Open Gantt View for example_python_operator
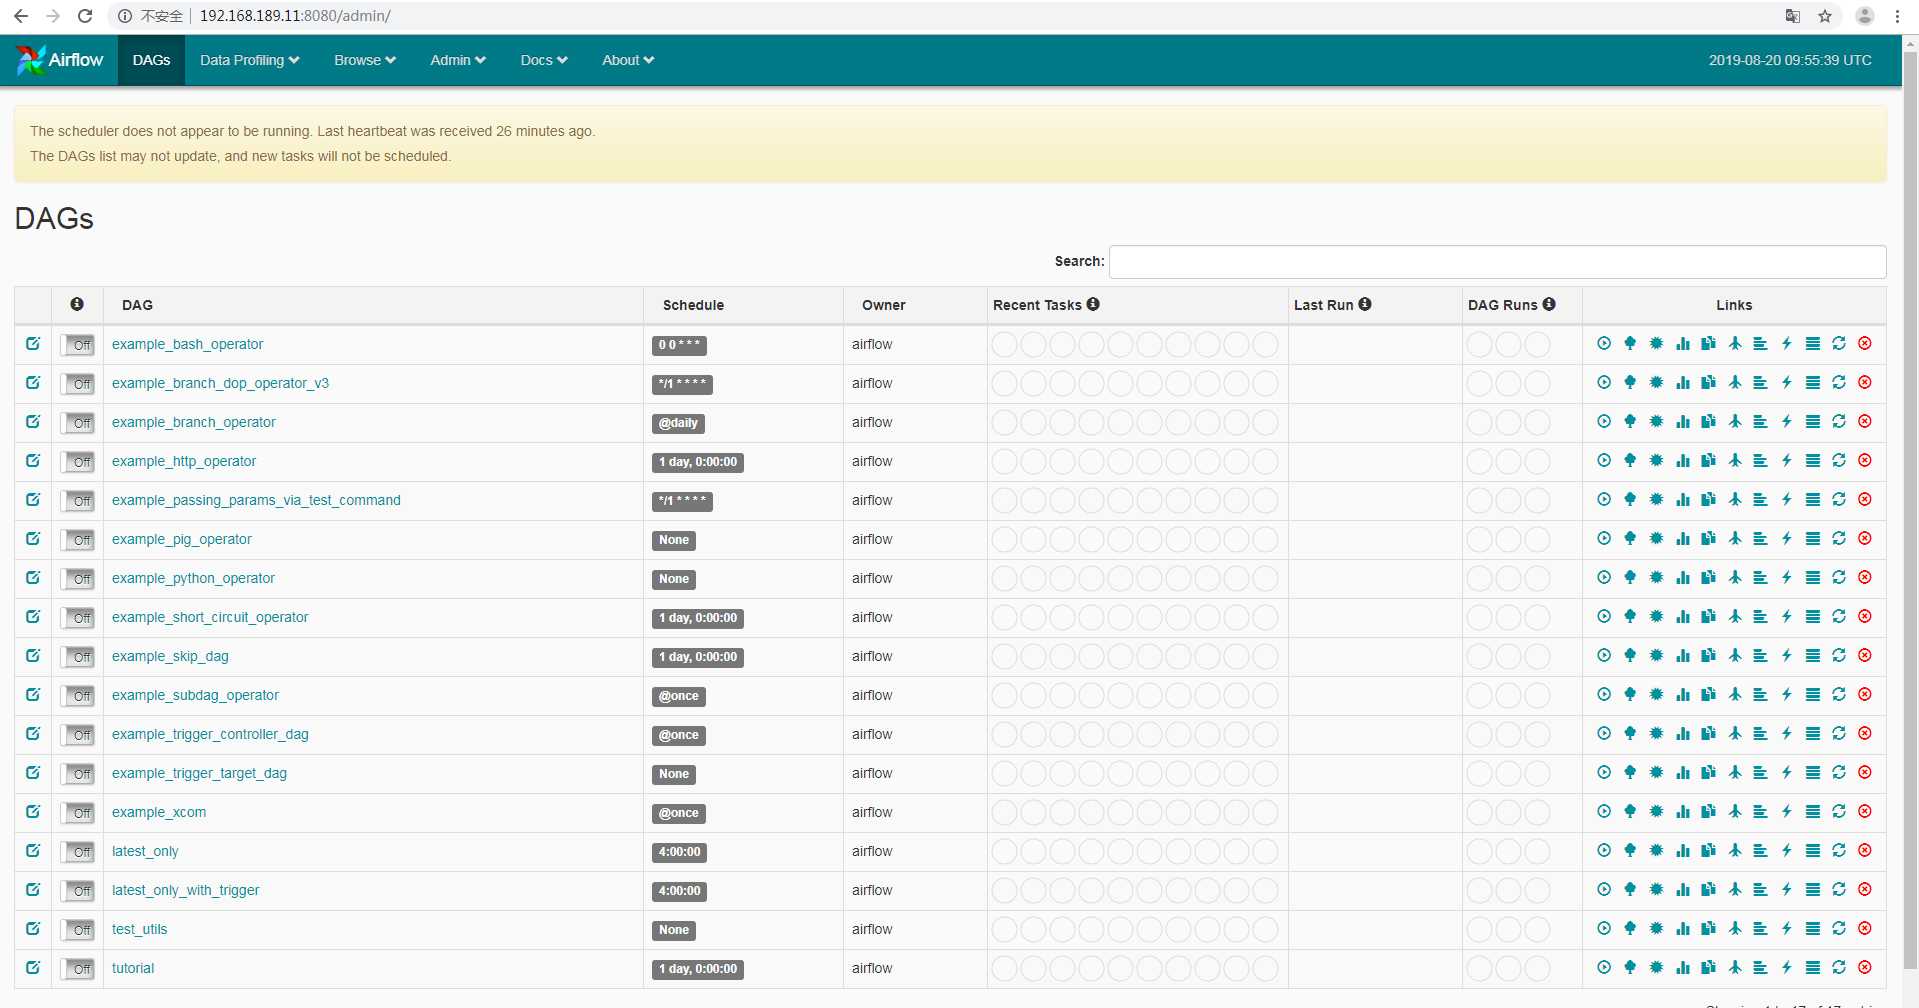The width and height of the screenshot is (1919, 1008). click(x=1760, y=577)
